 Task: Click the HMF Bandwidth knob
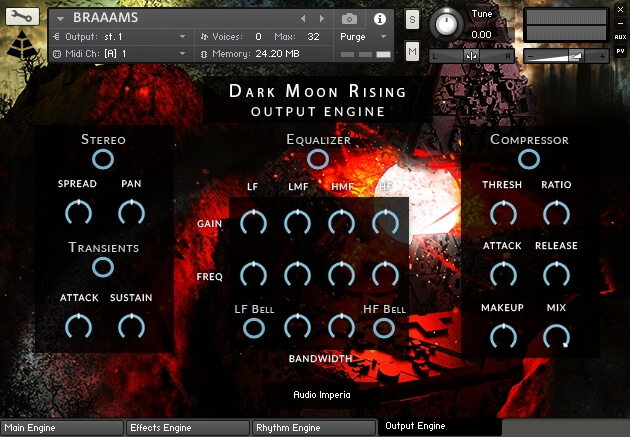point(342,327)
